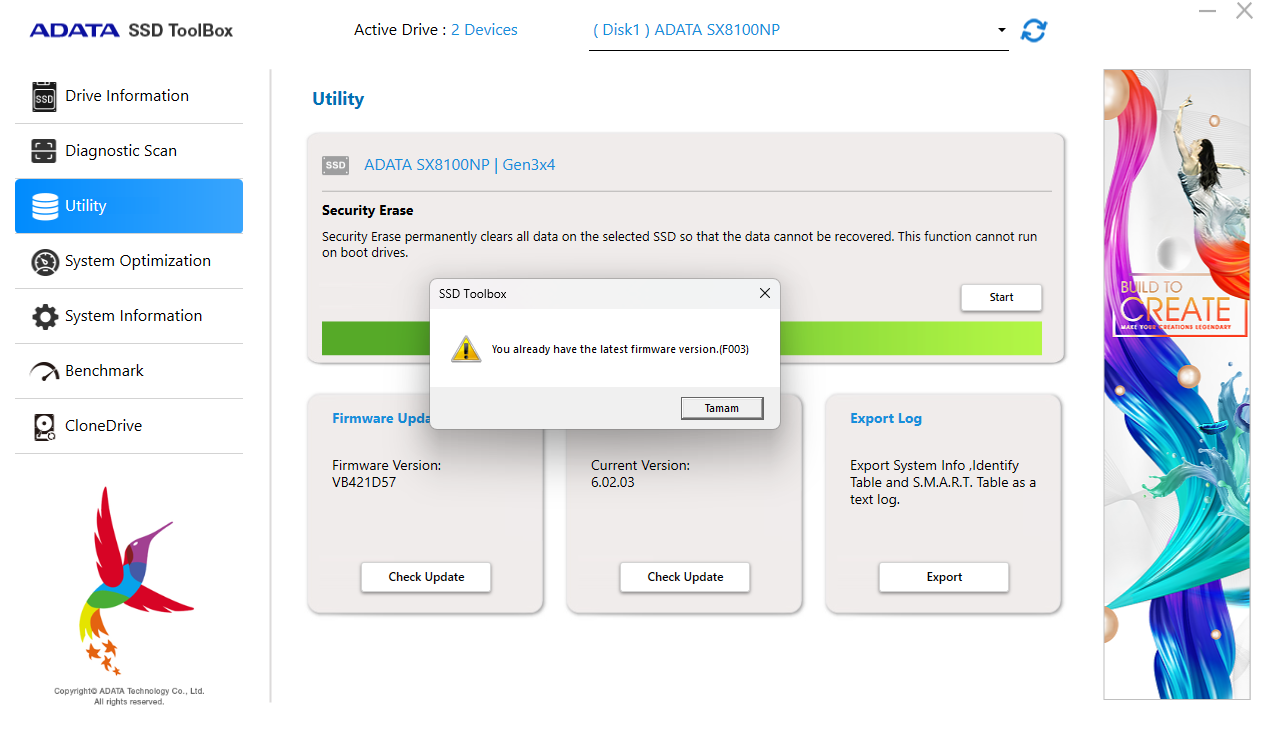Click the Drive Information SSD icon

pos(44,96)
